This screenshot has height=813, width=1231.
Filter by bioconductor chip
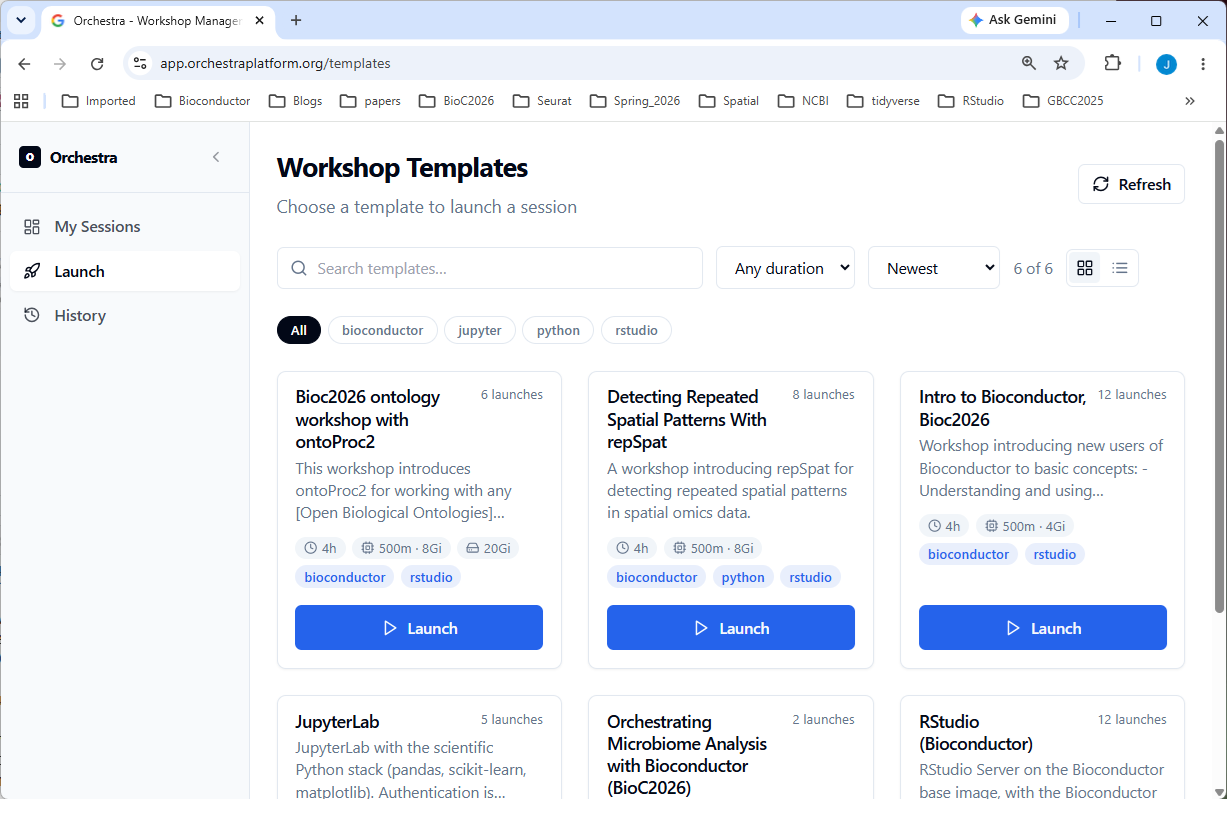(x=383, y=330)
